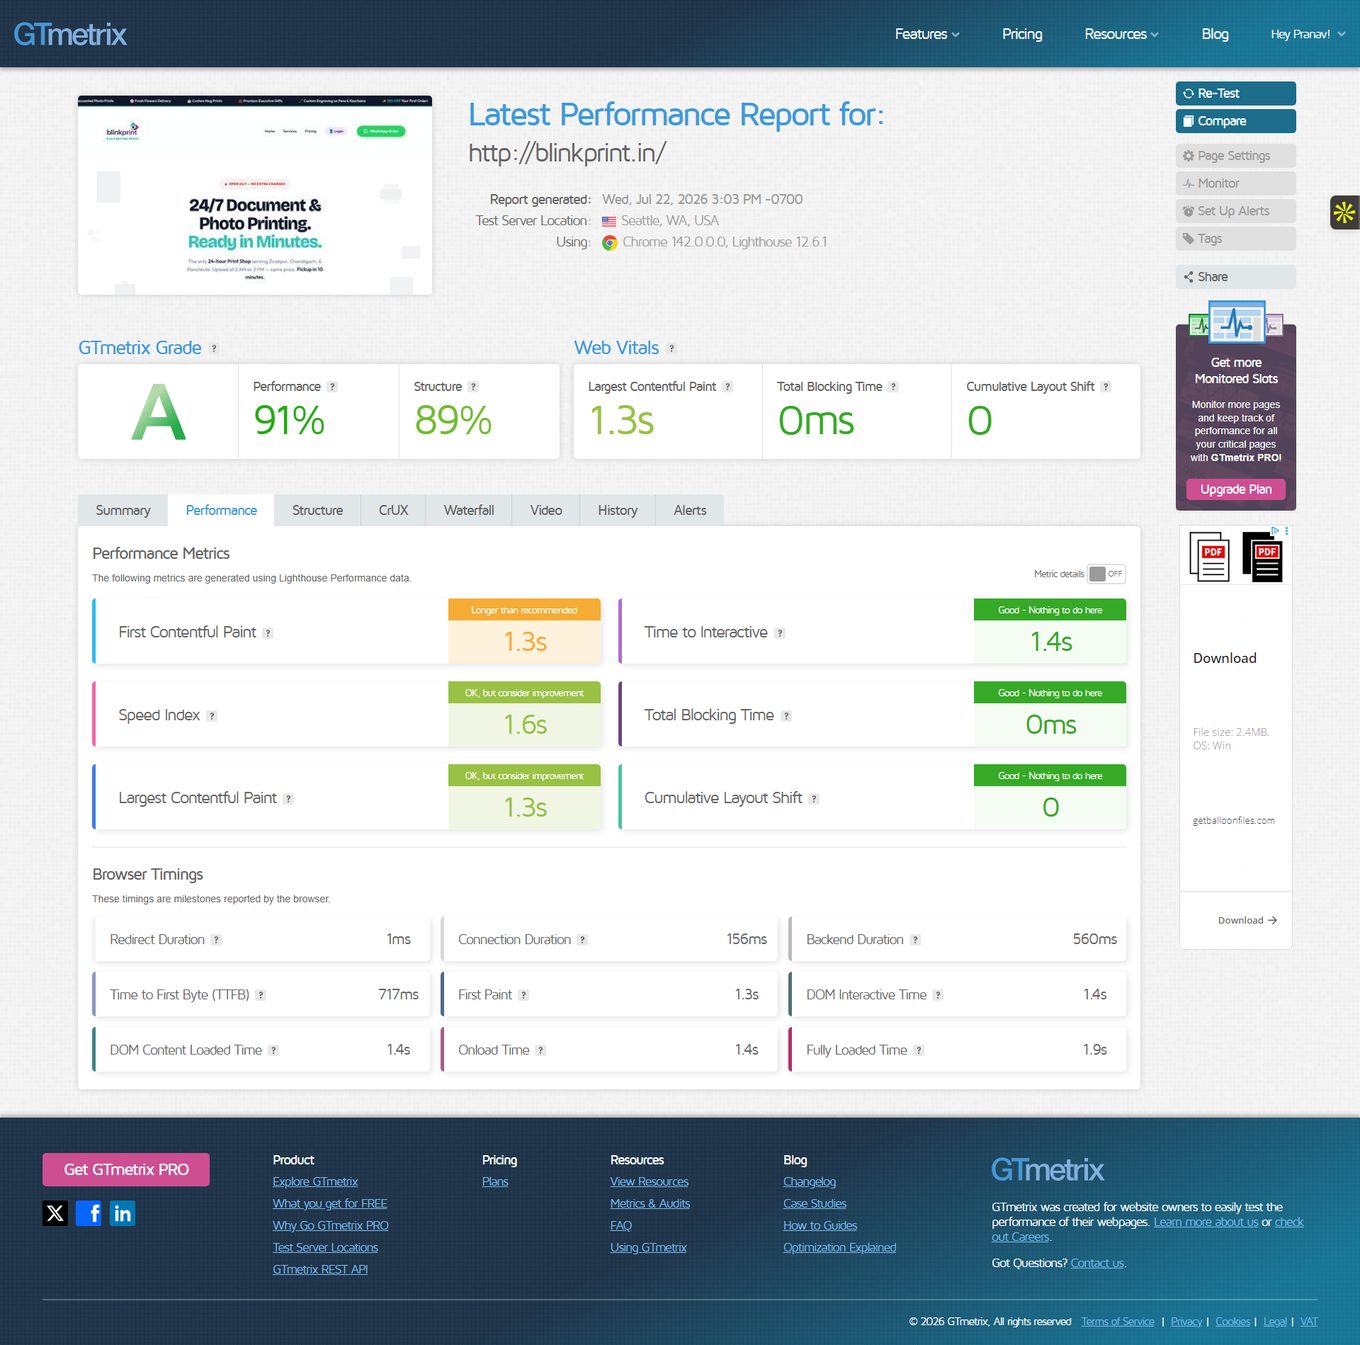
Task: Click help icon beside Fully Loaded Time
Action: (x=919, y=1050)
